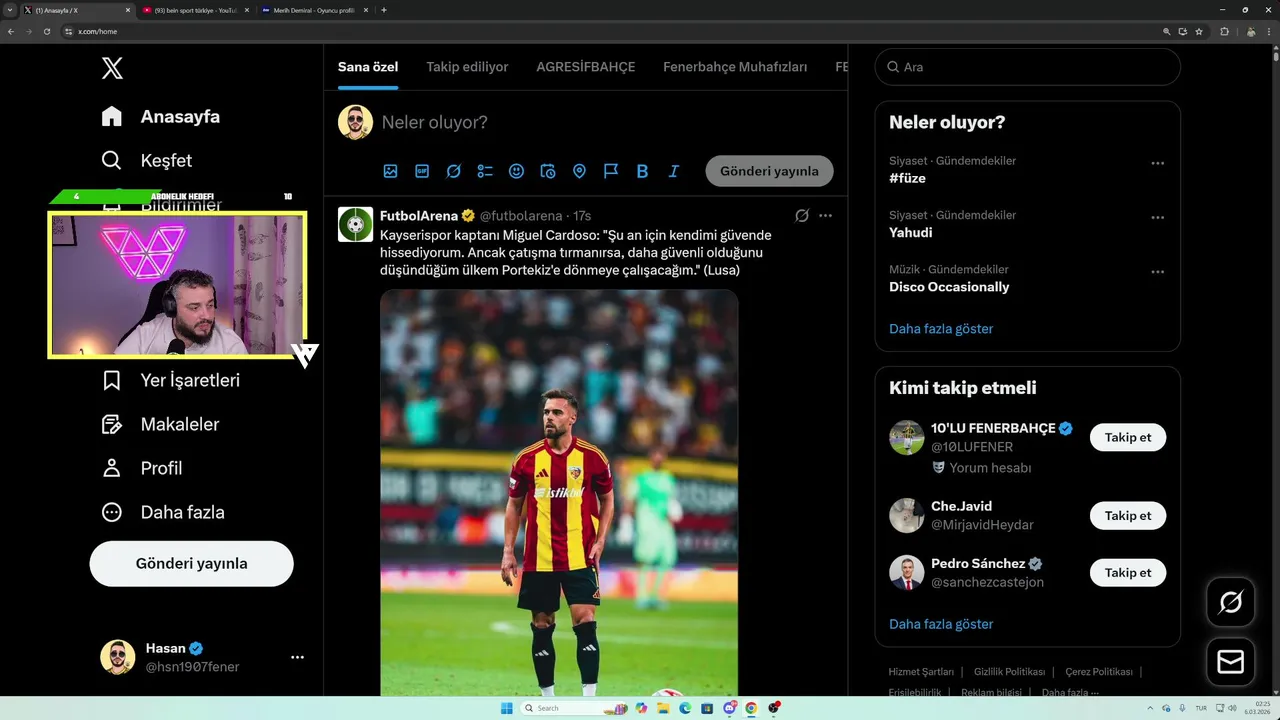Click Daha fazla göster under Kimi takip etmeli
This screenshot has width=1280, height=720.
941,624
